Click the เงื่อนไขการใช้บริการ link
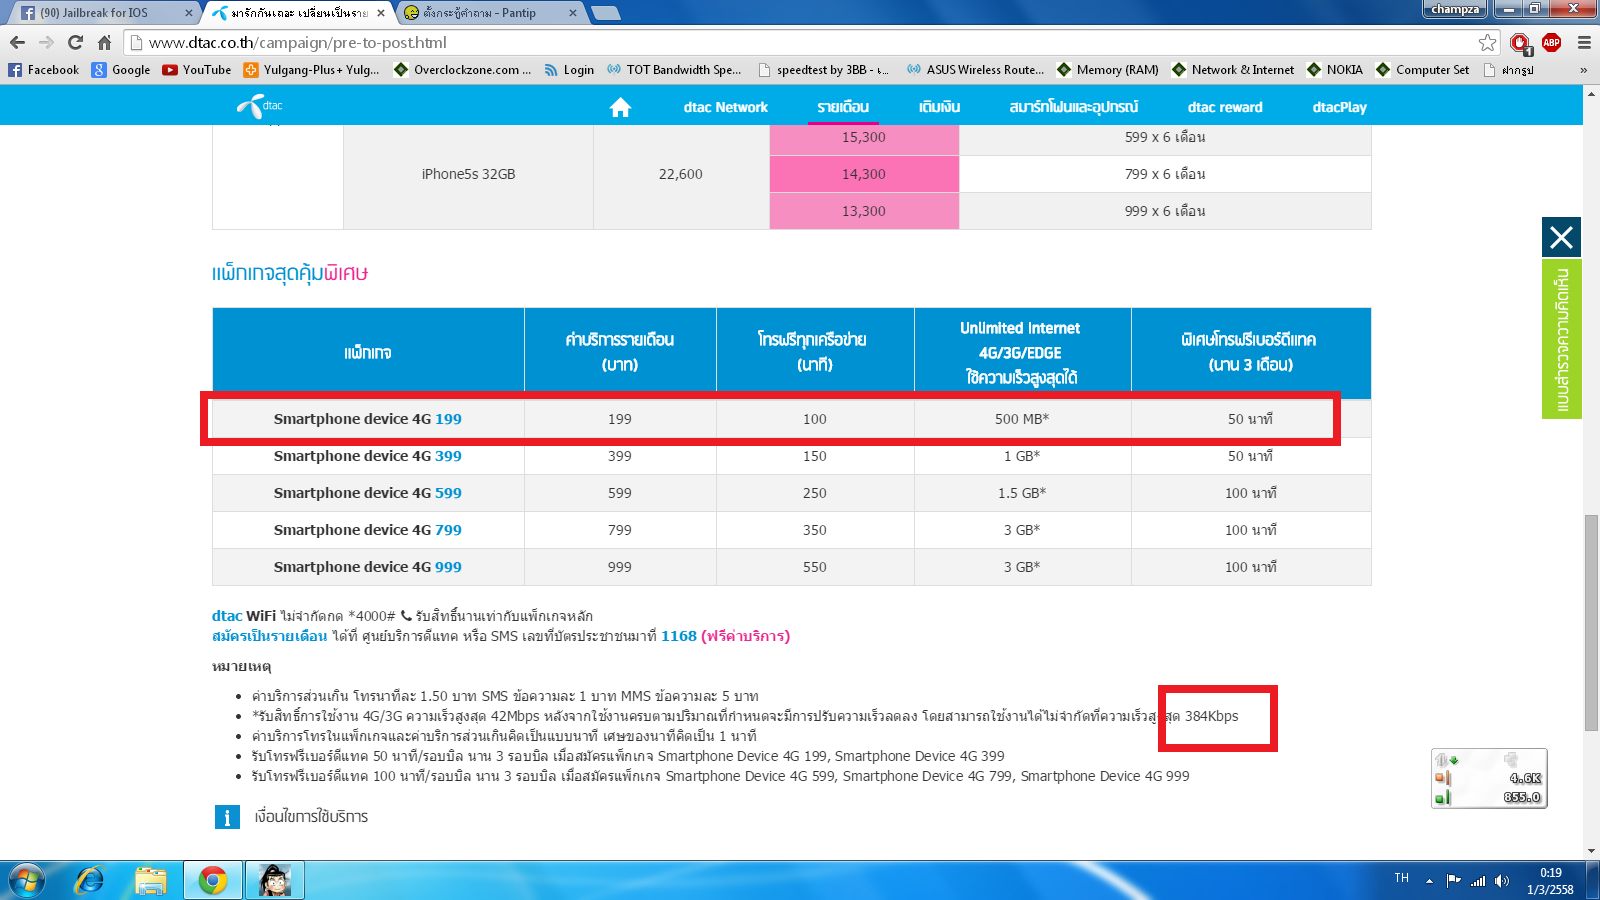Screen dimensions: 1600x900 point(311,817)
